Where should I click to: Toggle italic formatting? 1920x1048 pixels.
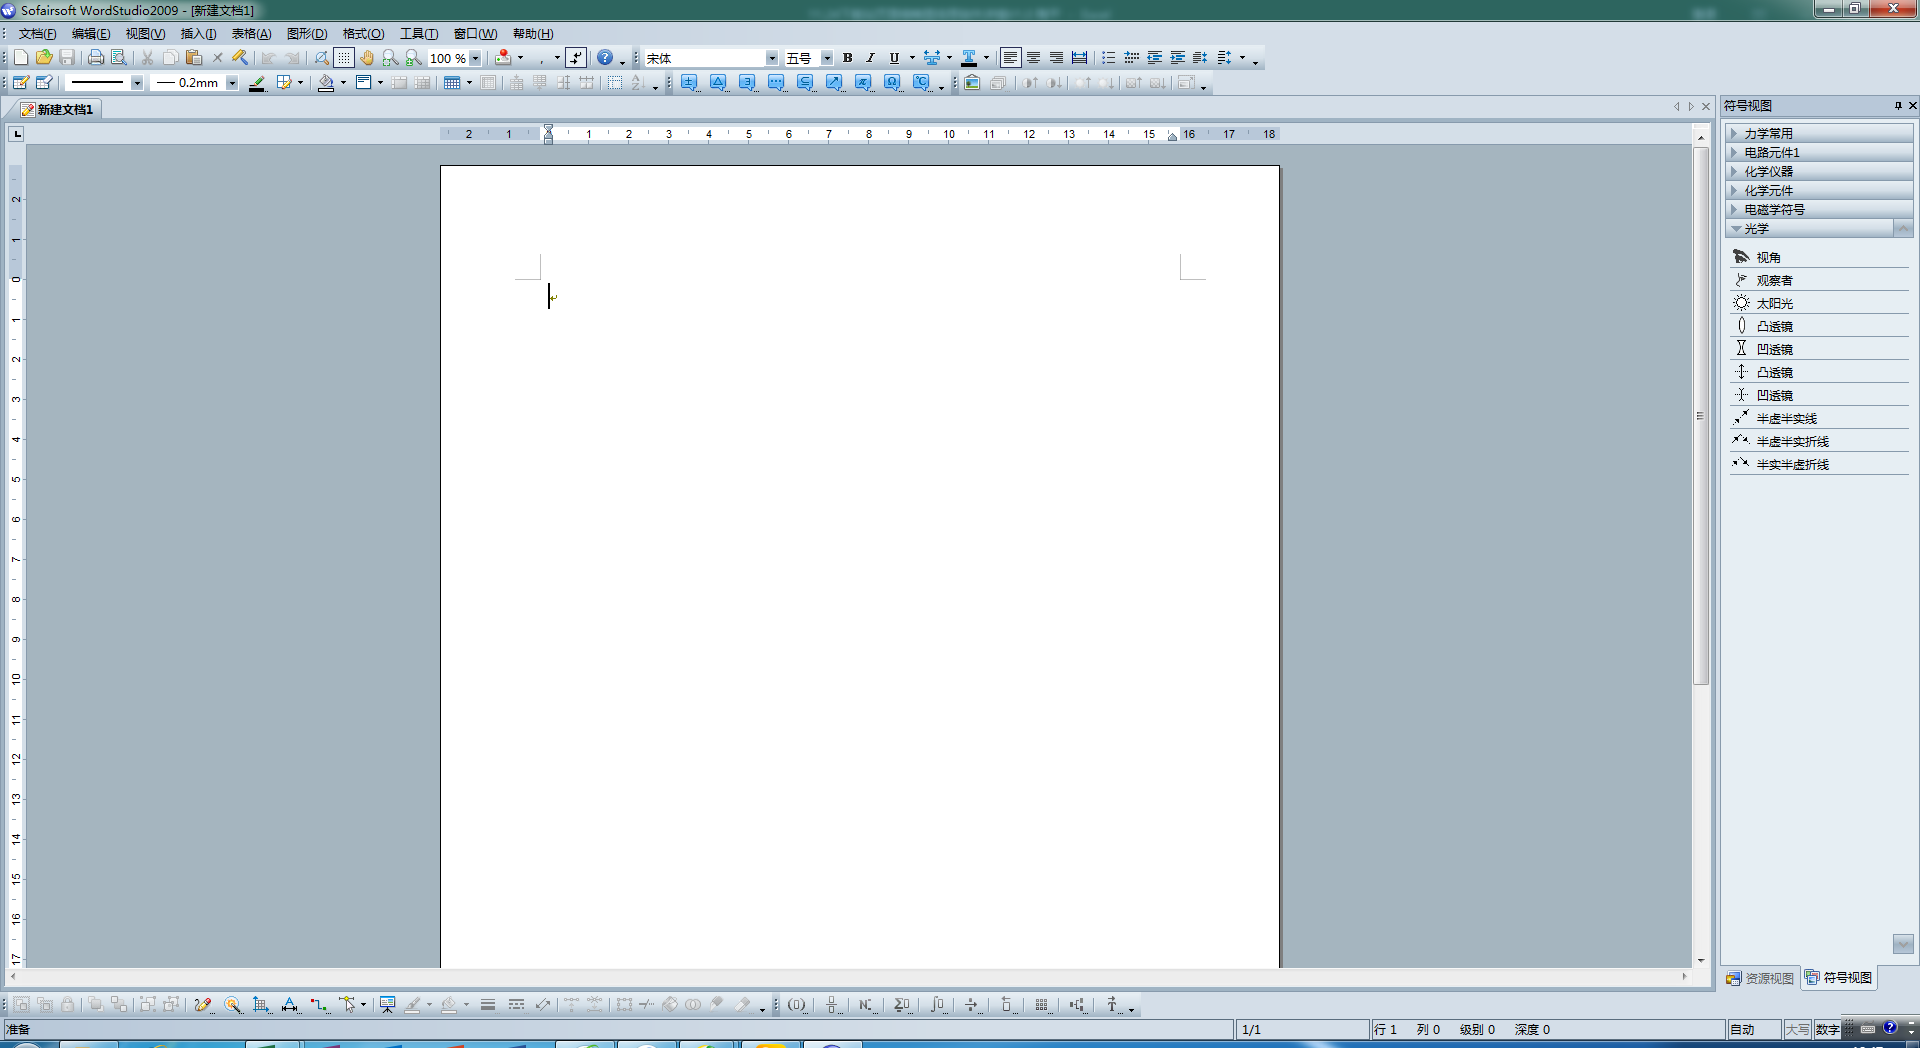(870, 58)
